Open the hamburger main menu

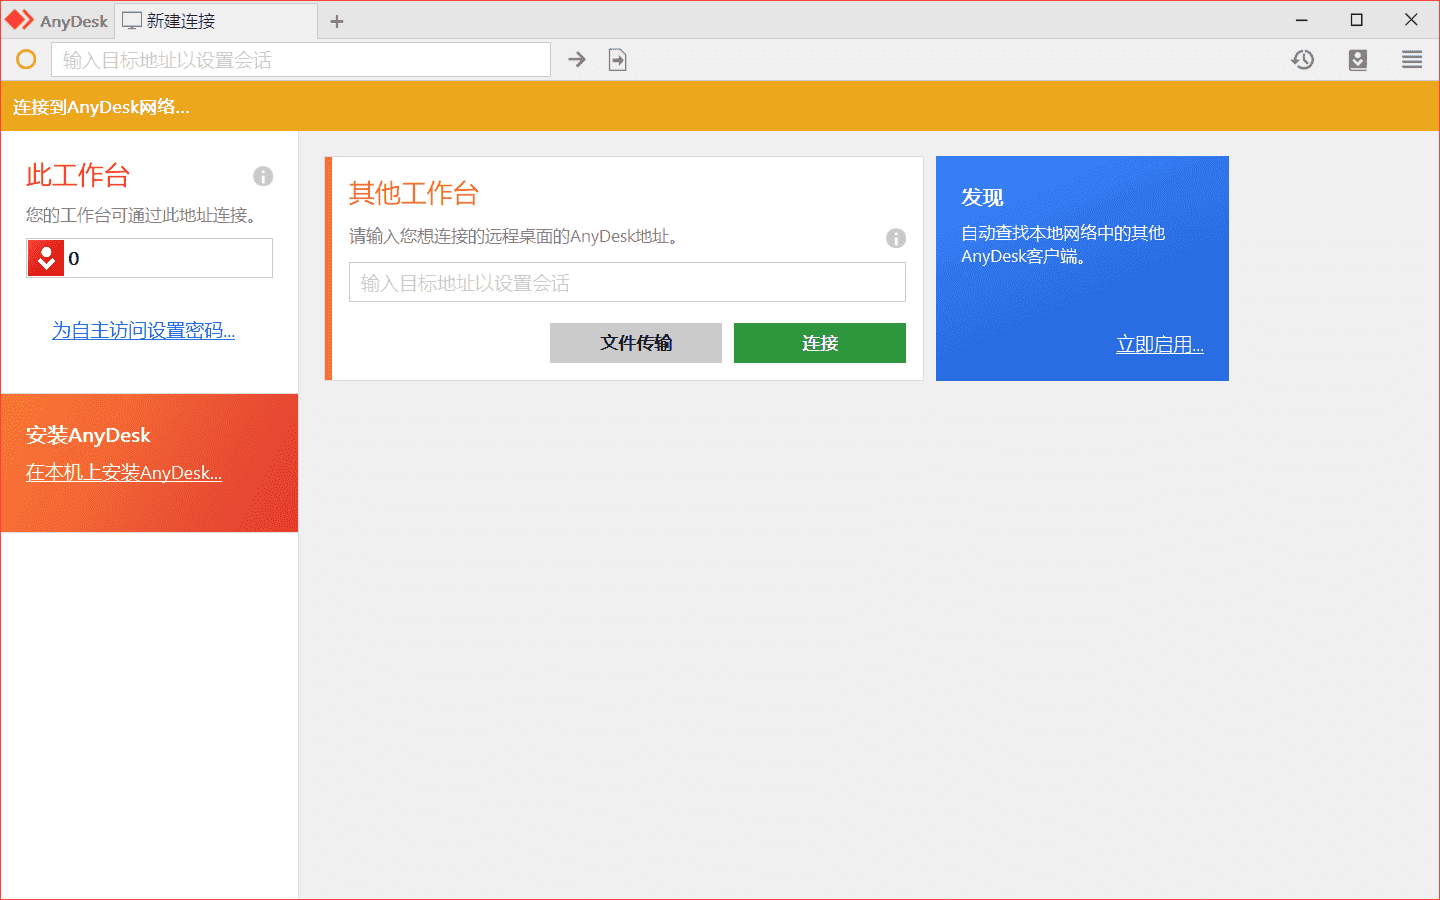coord(1412,60)
